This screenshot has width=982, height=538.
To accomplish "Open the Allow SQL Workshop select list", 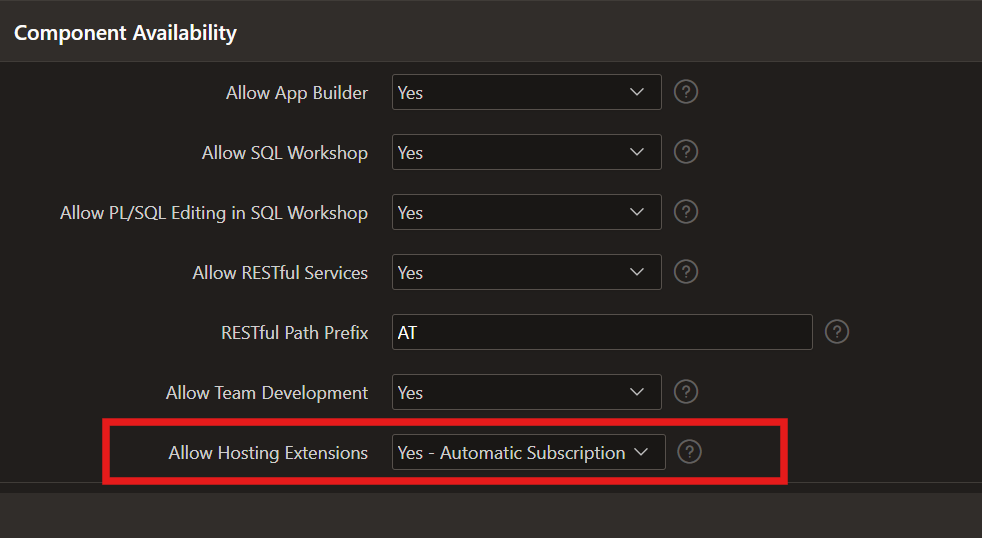I will (x=526, y=152).
